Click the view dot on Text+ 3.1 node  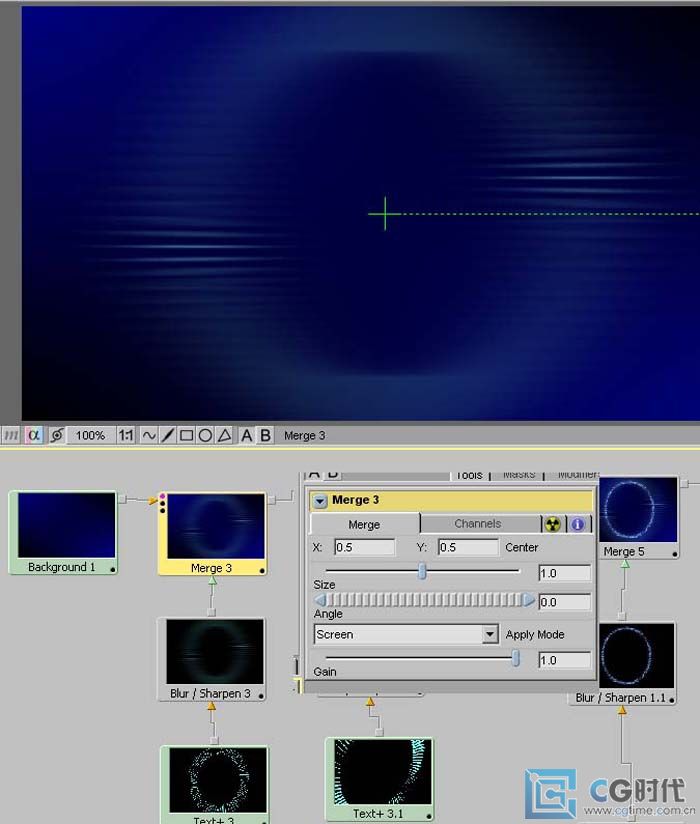pyautogui.click(x=429, y=816)
